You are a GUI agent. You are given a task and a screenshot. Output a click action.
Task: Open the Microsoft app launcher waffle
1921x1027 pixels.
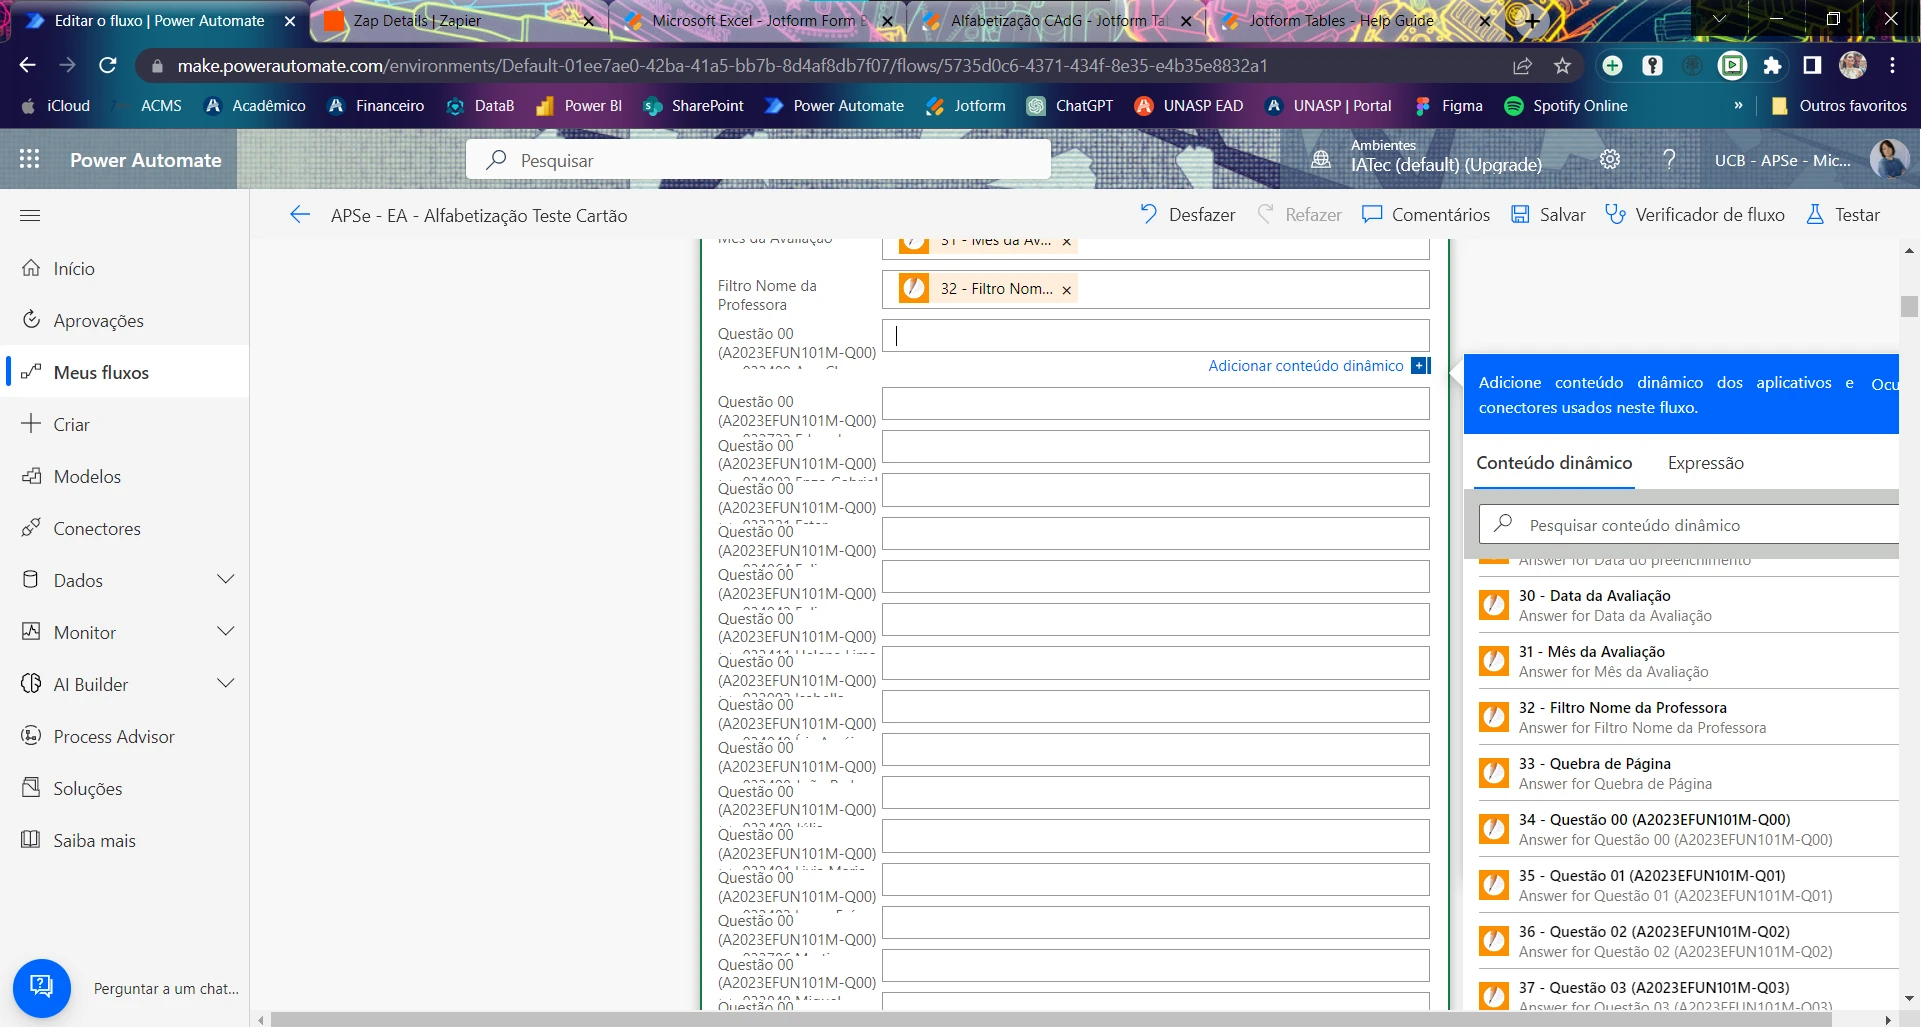(30, 159)
